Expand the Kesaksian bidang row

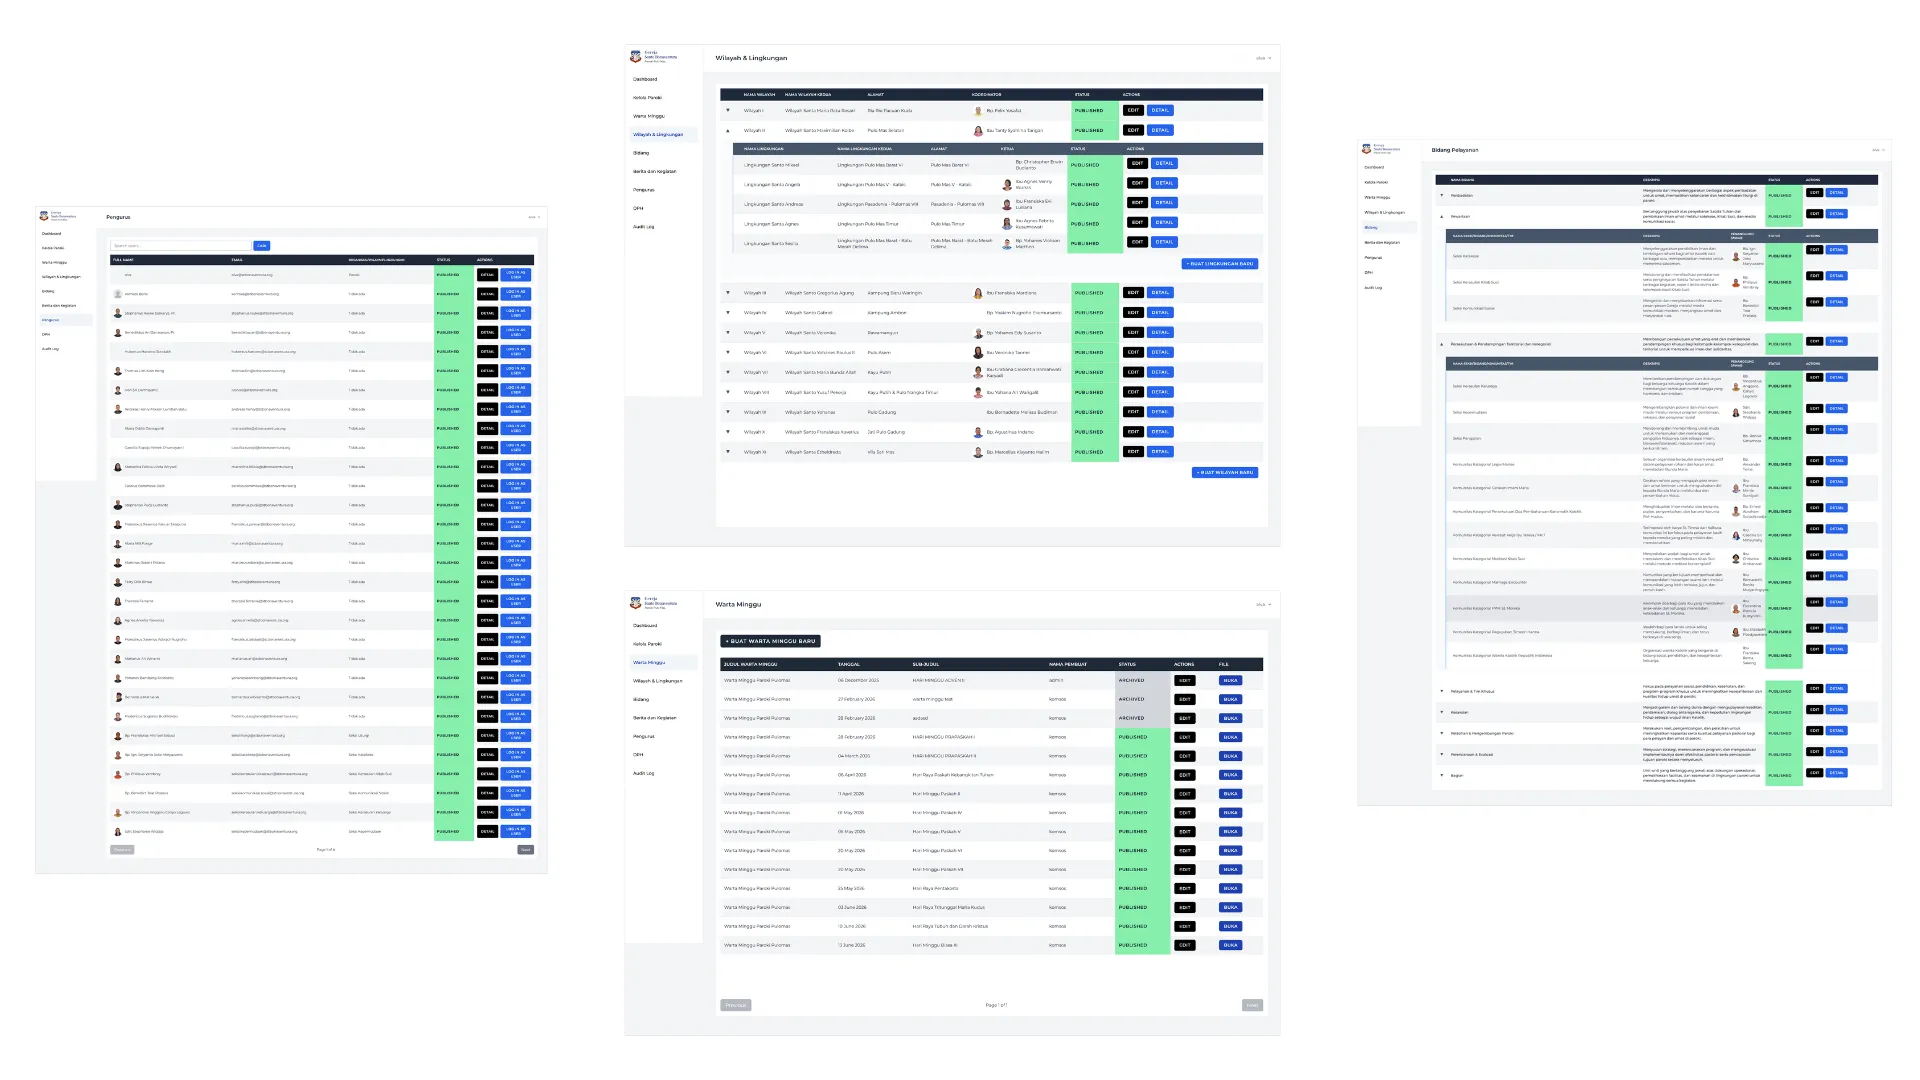1442,712
